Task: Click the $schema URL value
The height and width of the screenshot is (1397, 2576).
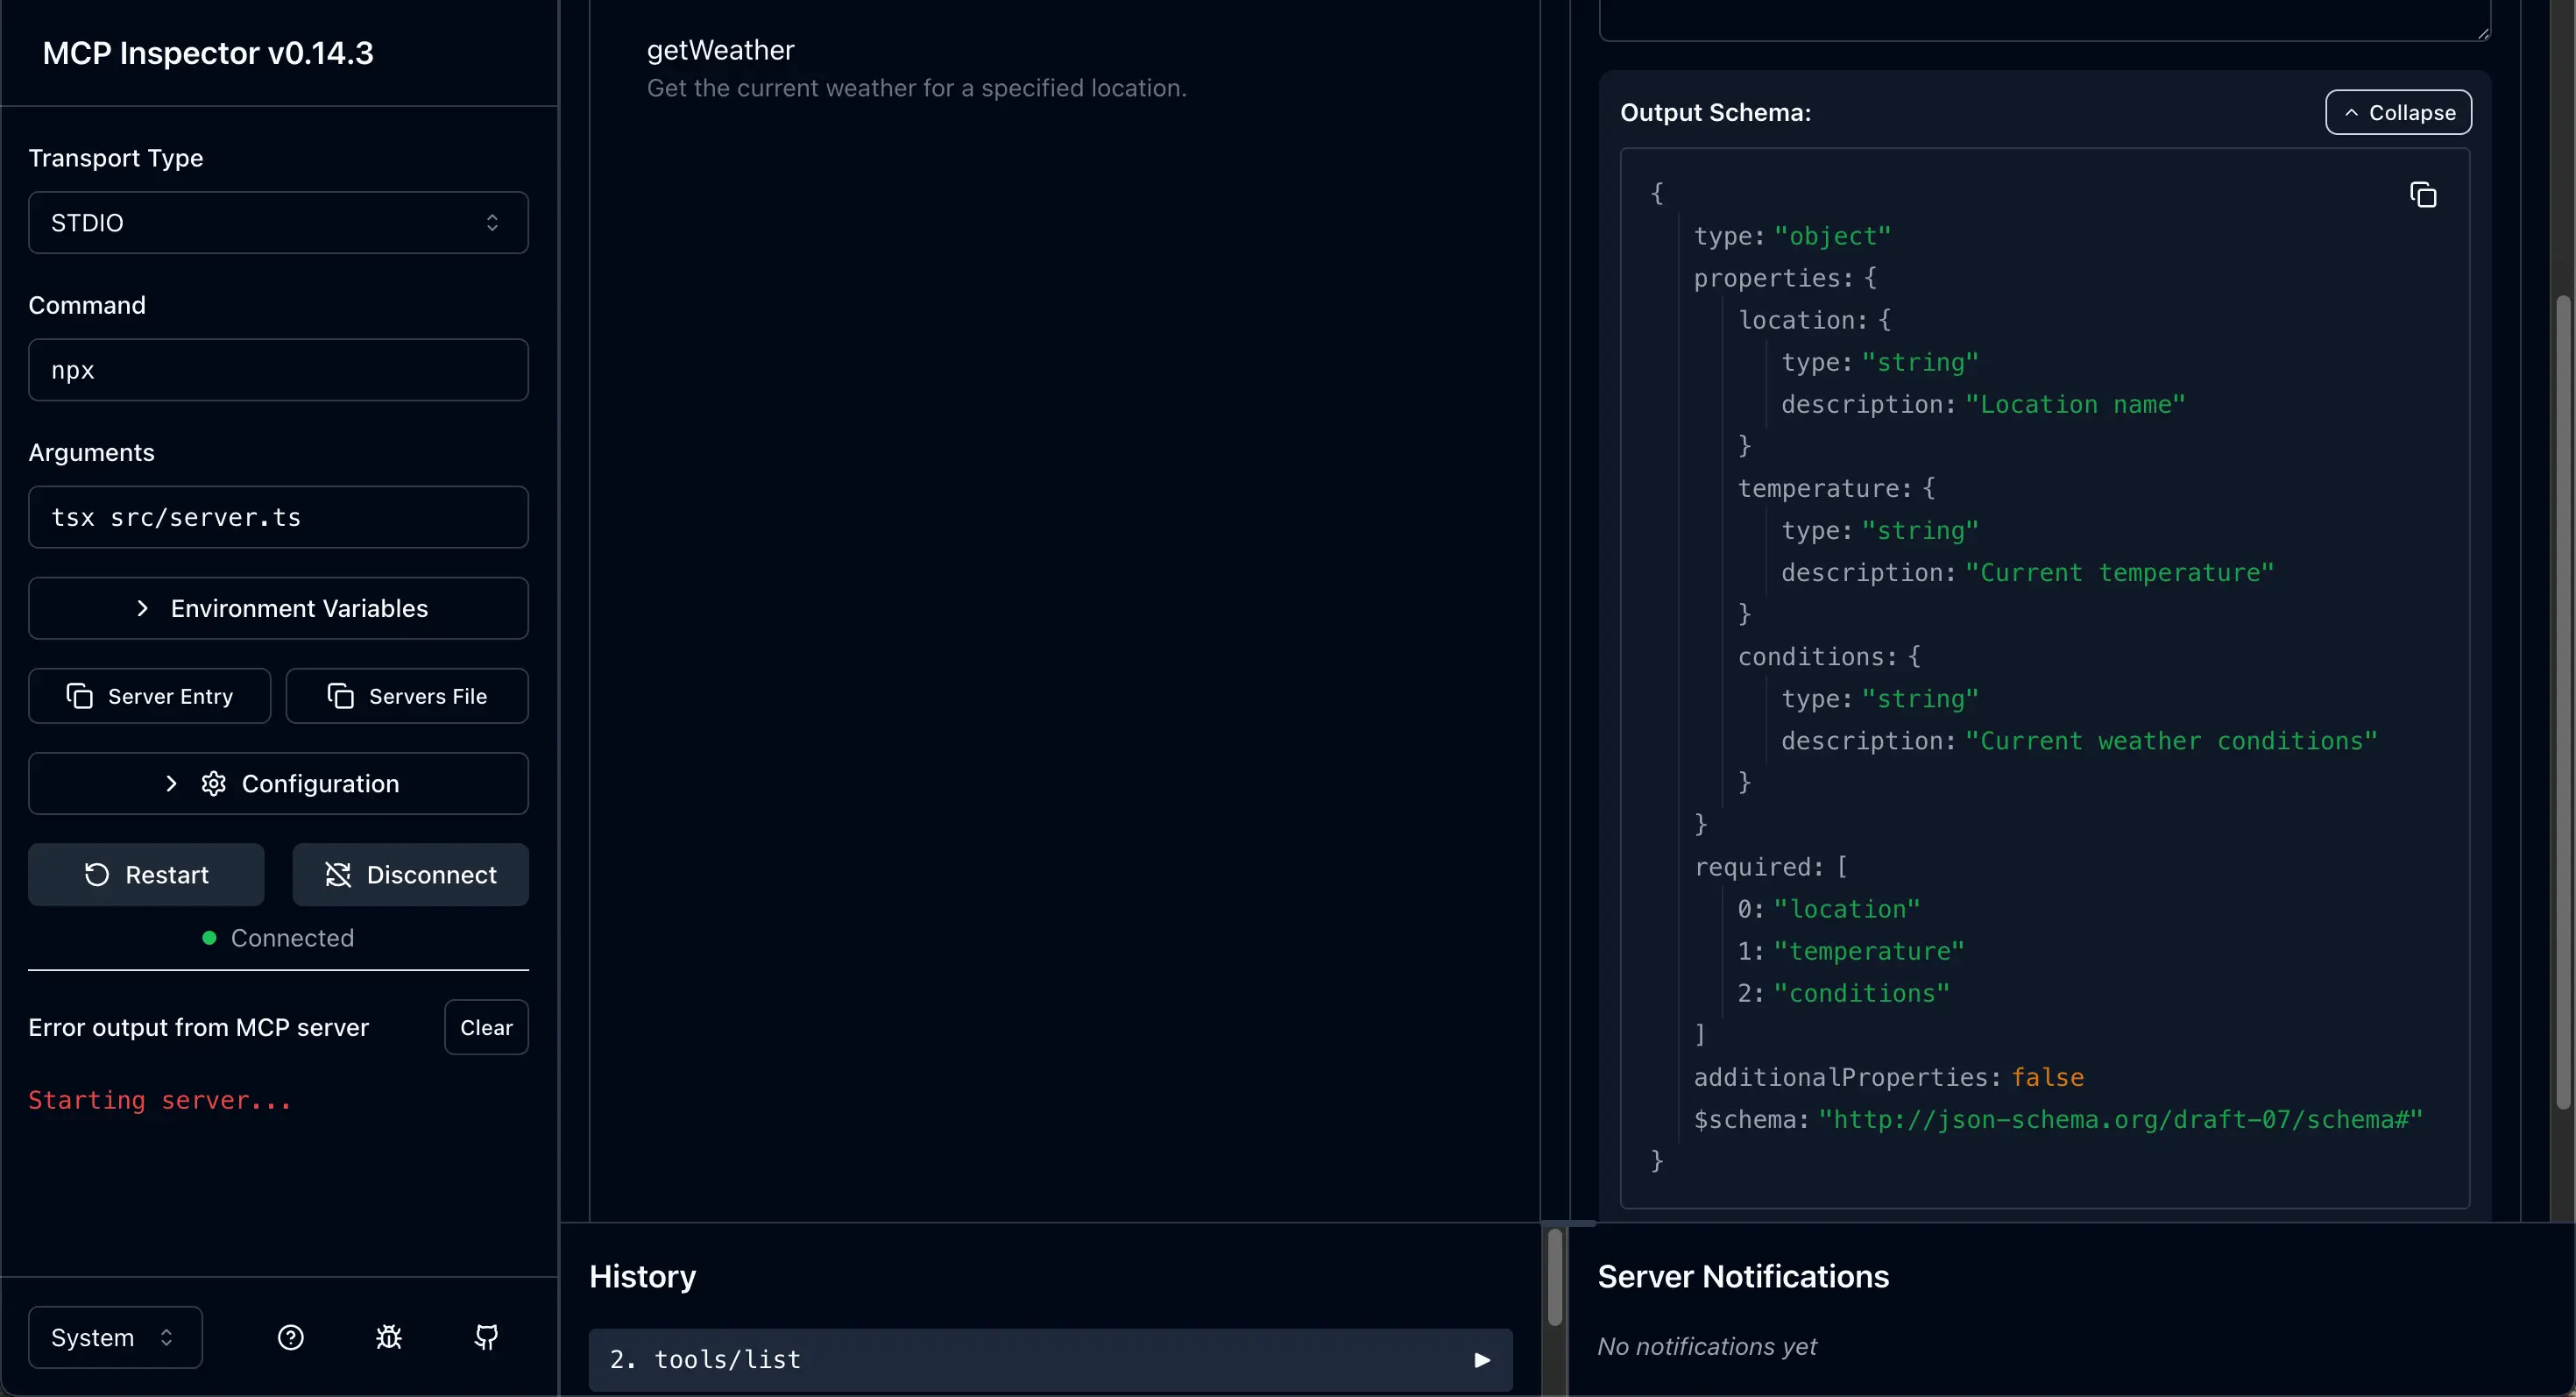Action: (x=2120, y=1119)
